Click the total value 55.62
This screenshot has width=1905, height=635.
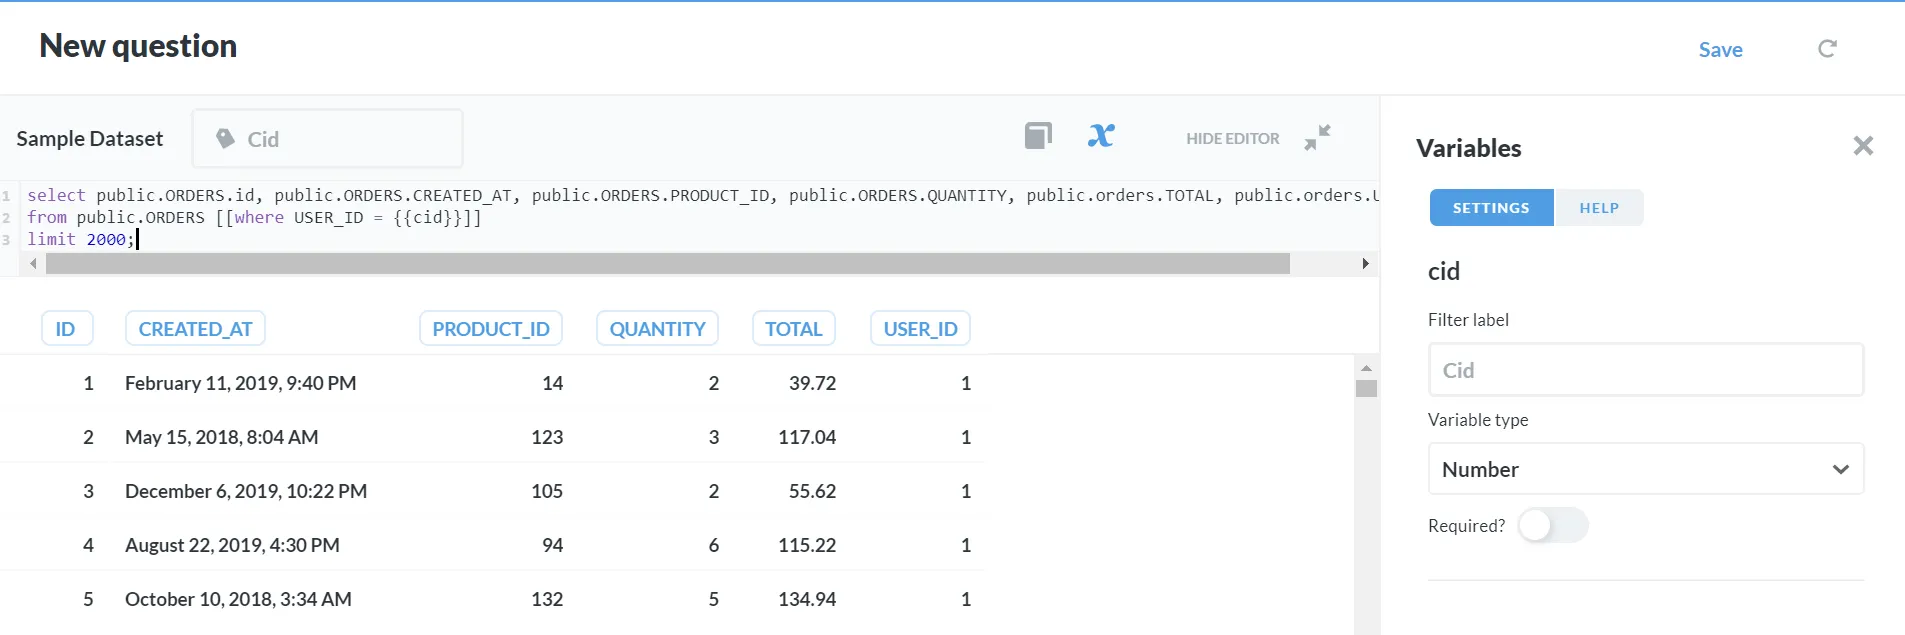(x=812, y=491)
